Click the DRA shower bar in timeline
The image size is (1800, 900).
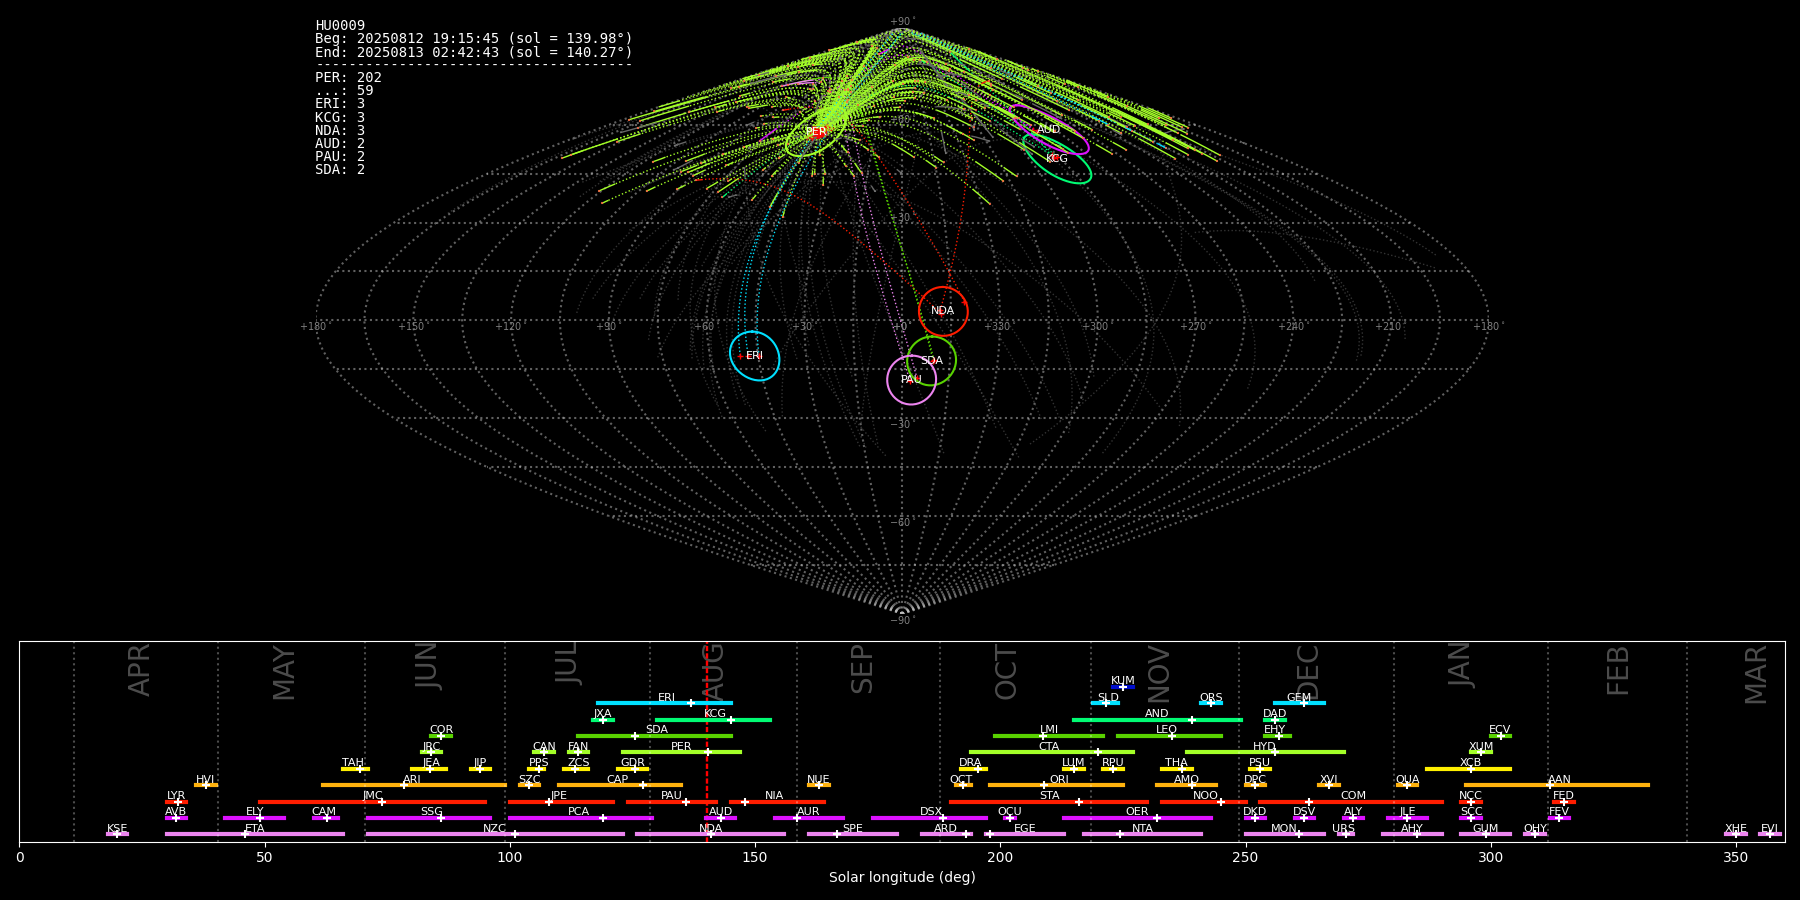click(974, 769)
